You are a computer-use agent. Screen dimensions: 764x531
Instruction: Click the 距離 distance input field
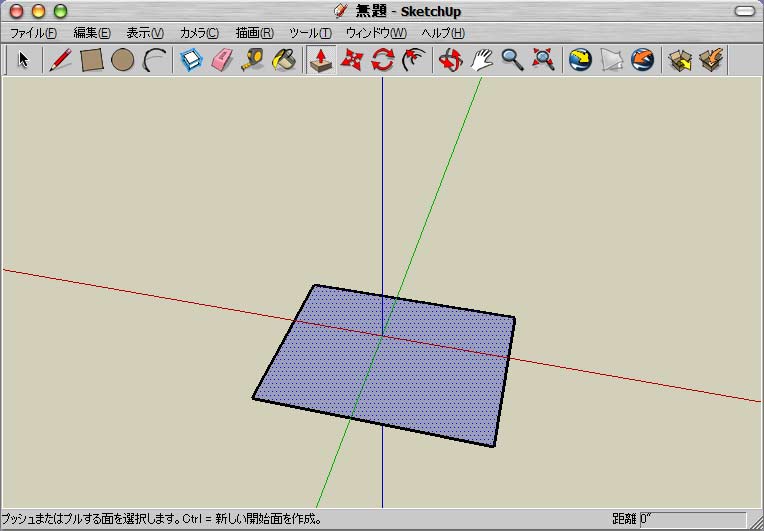click(x=692, y=519)
